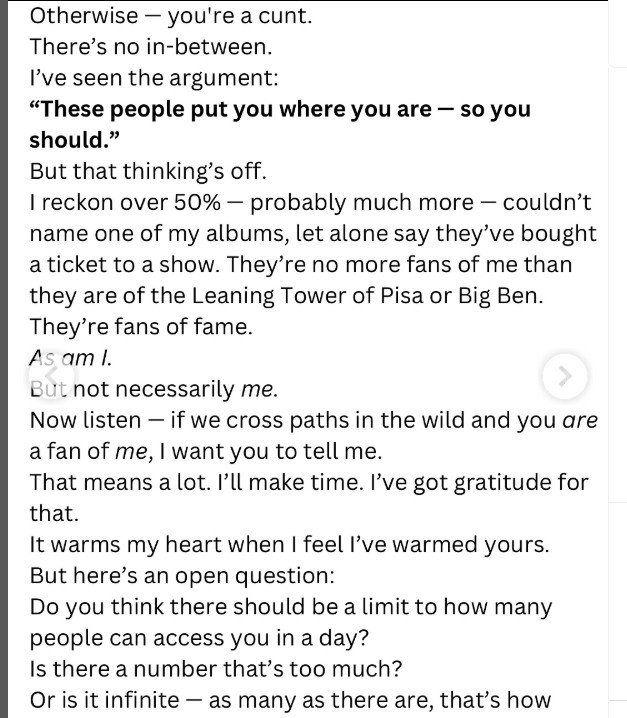This screenshot has width=627, height=718.
Task: Click the bold quote "These people put you where you are"
Action: [x=230, y=109]
